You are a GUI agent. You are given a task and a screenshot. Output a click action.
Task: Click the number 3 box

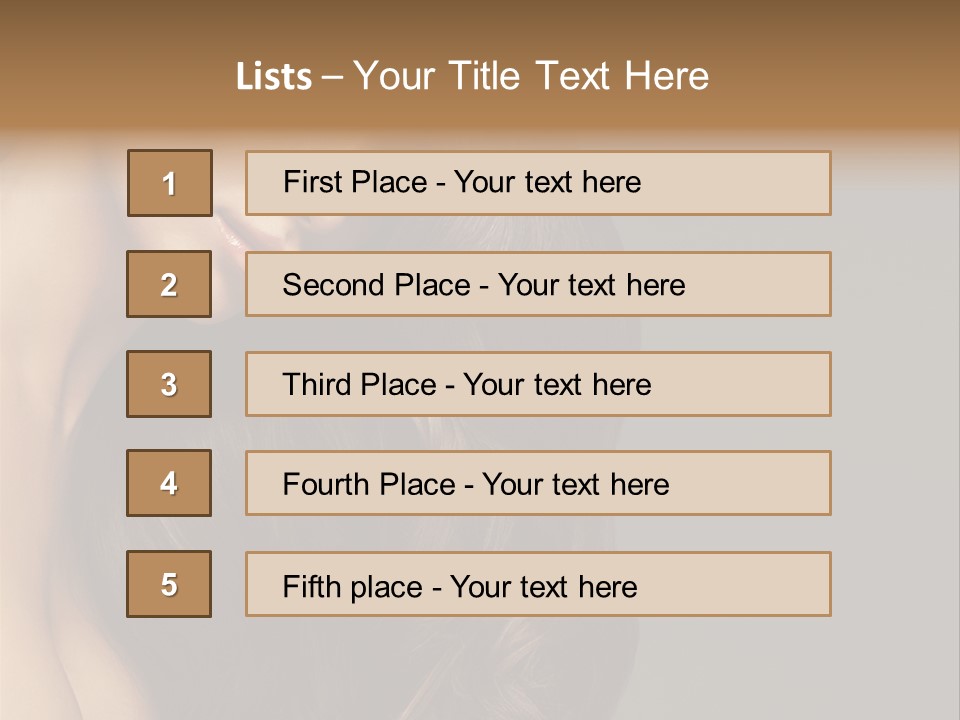(169, 384)
